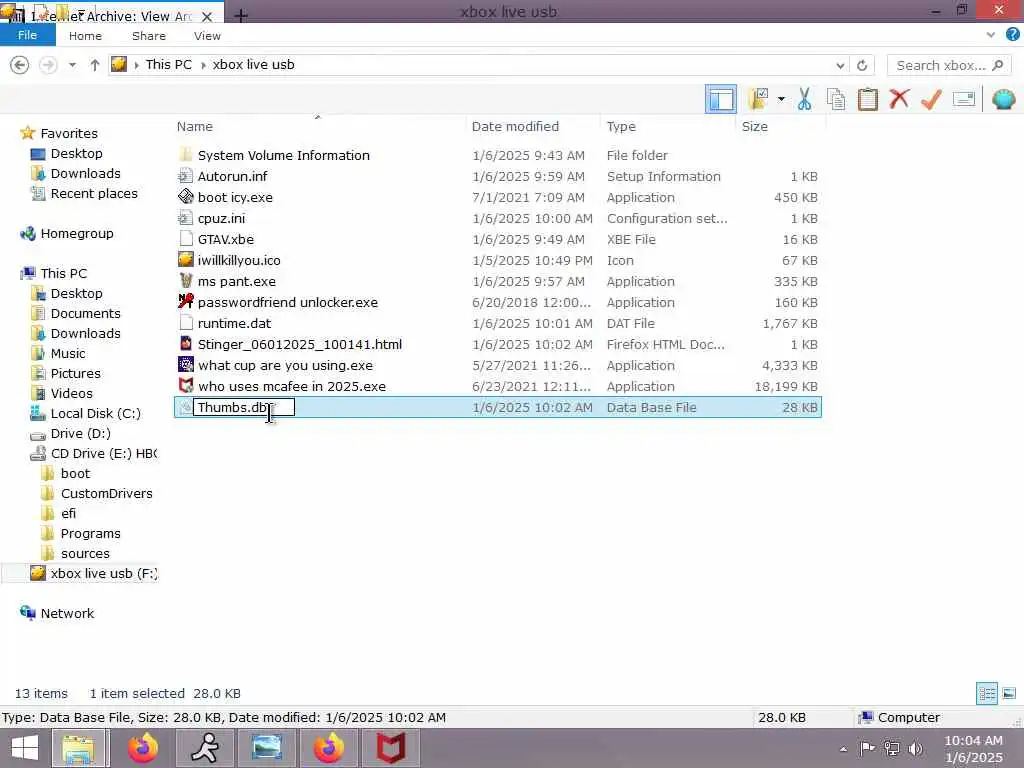The width and height of the screenshot is (1024, 768).
Task: Select the System Volume Information folder
Action: click(x=283, y=155)
